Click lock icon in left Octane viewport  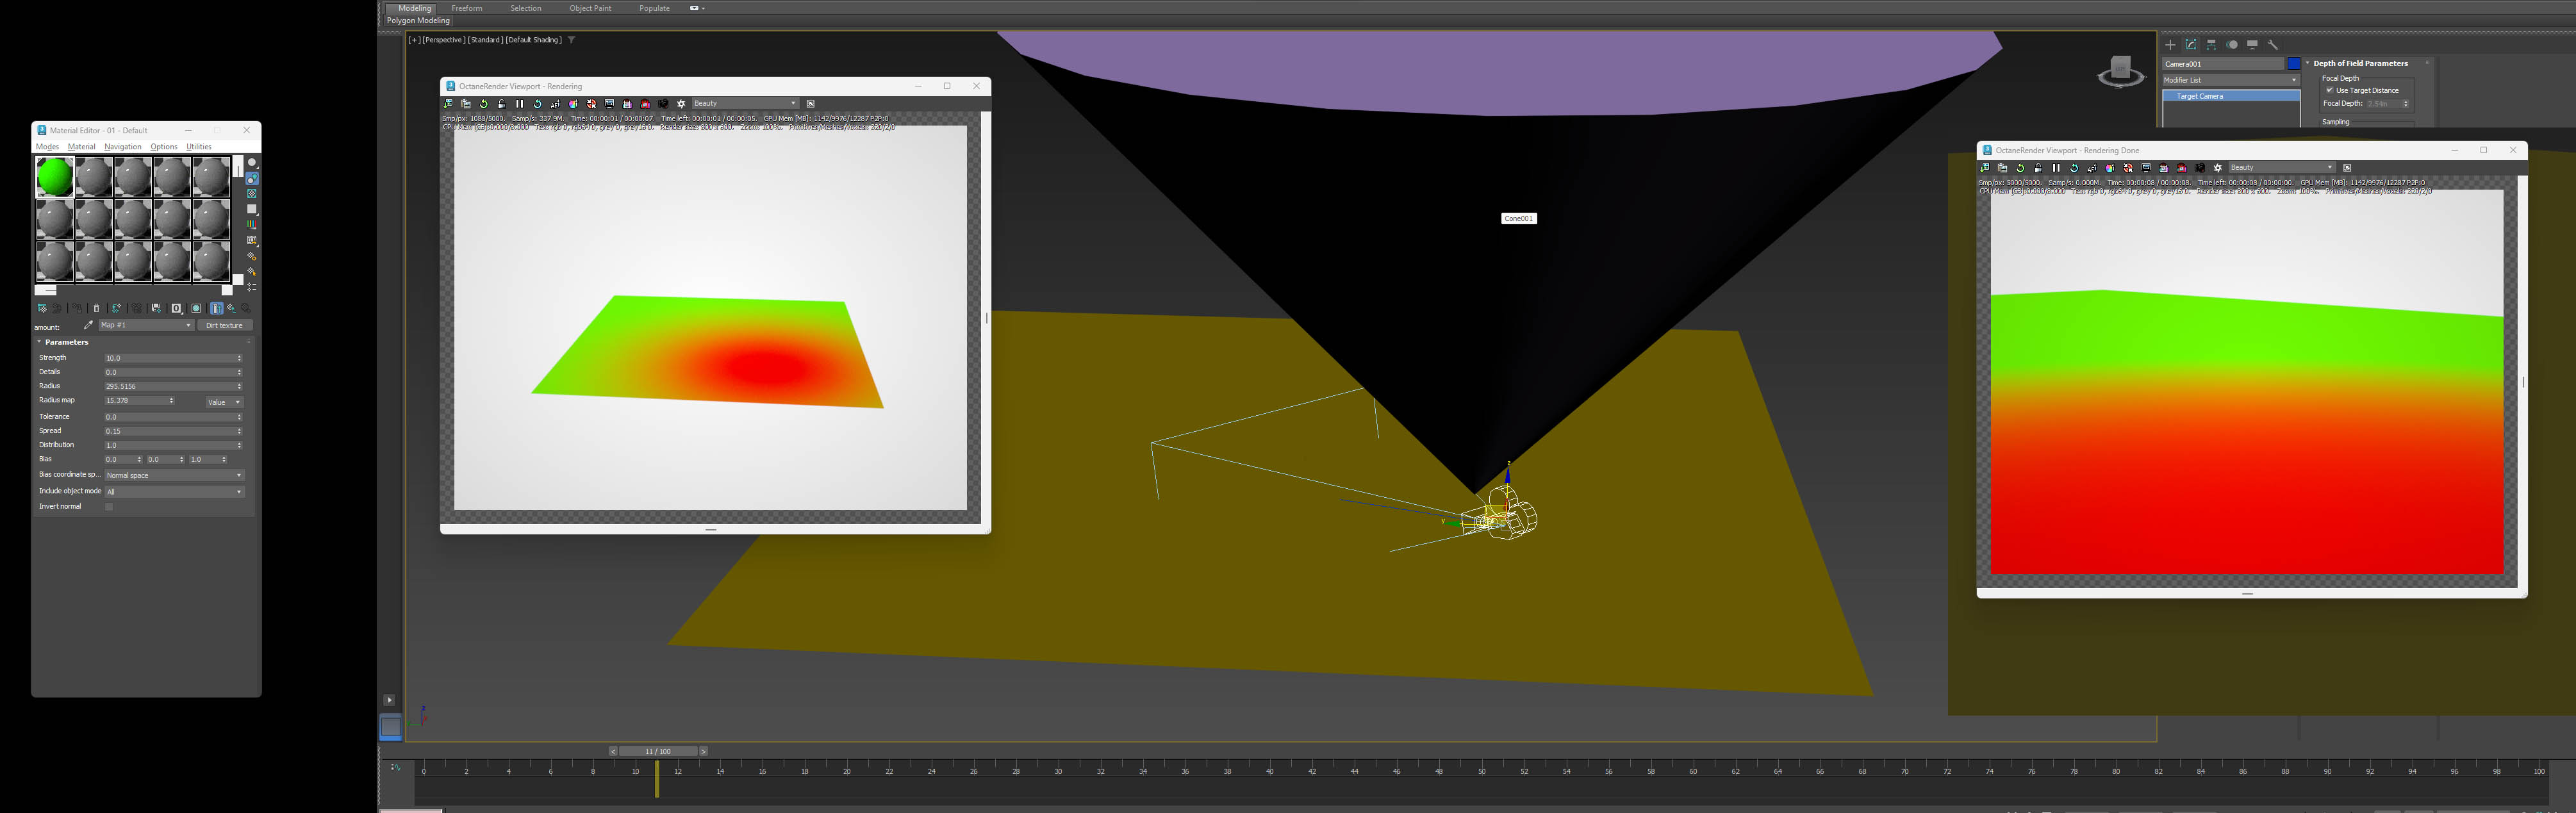[x=502, y=104]
